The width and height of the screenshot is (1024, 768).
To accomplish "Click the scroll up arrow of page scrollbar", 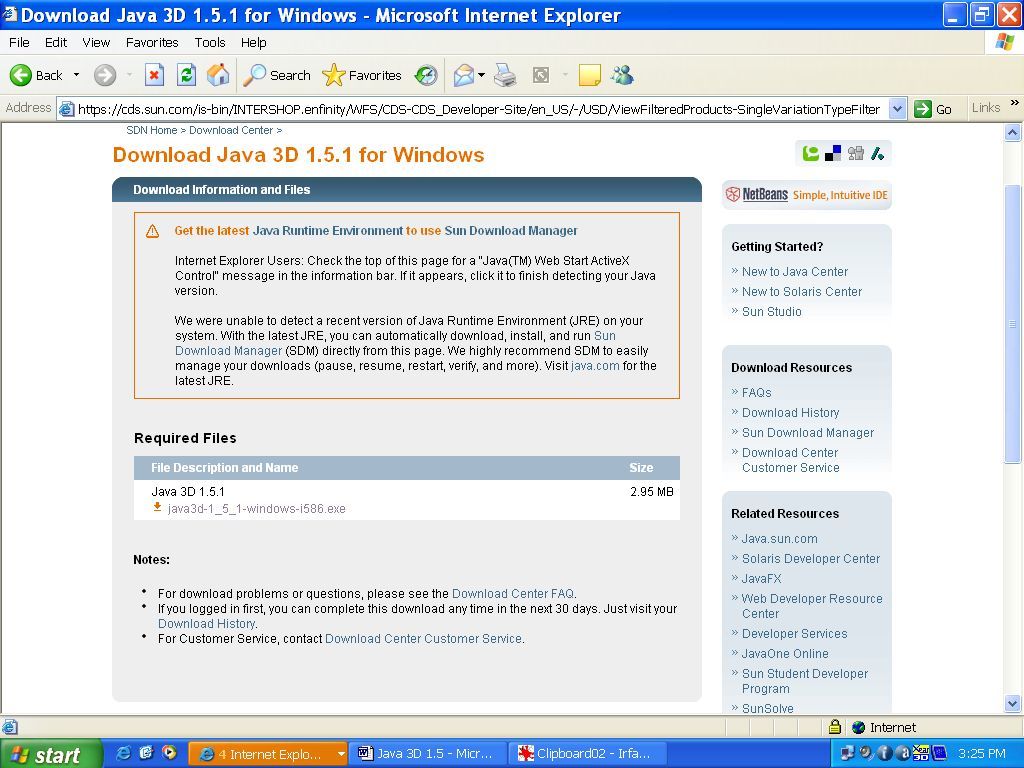I will [1012, 133].
